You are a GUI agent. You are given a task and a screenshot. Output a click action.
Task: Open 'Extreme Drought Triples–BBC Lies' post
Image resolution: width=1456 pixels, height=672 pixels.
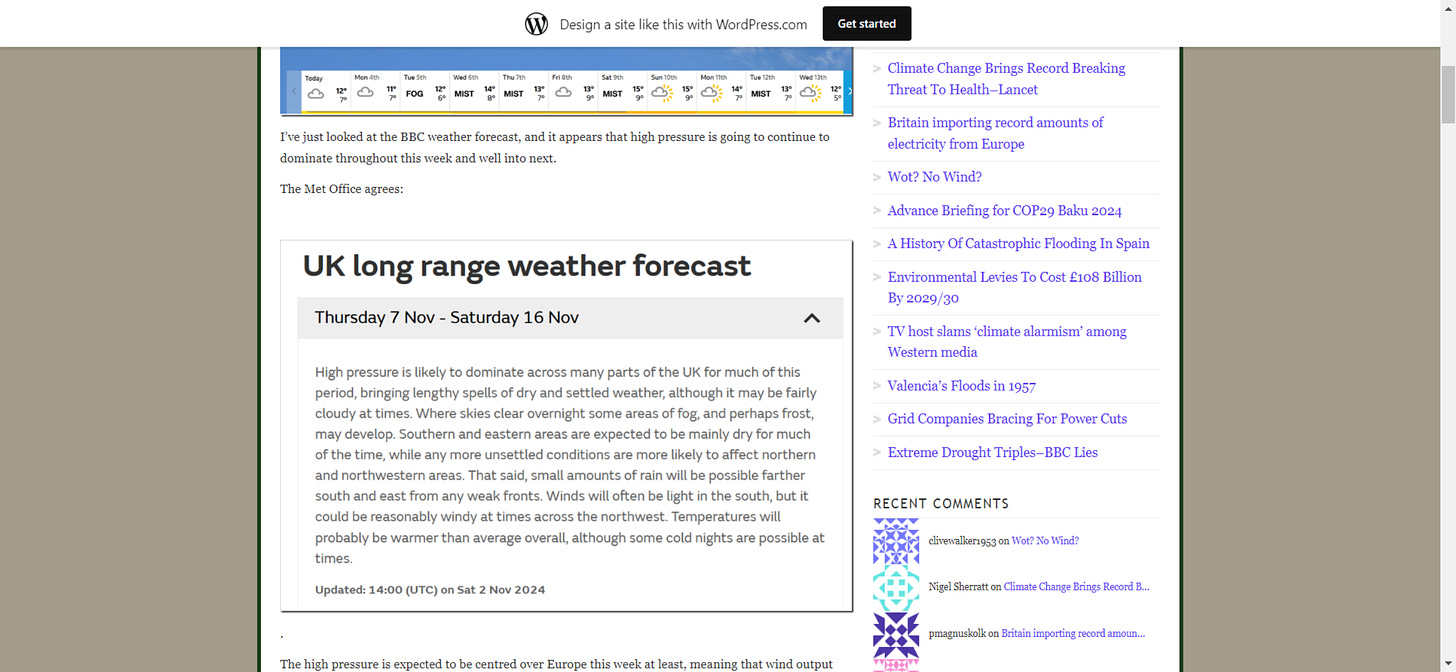[992, 453]
